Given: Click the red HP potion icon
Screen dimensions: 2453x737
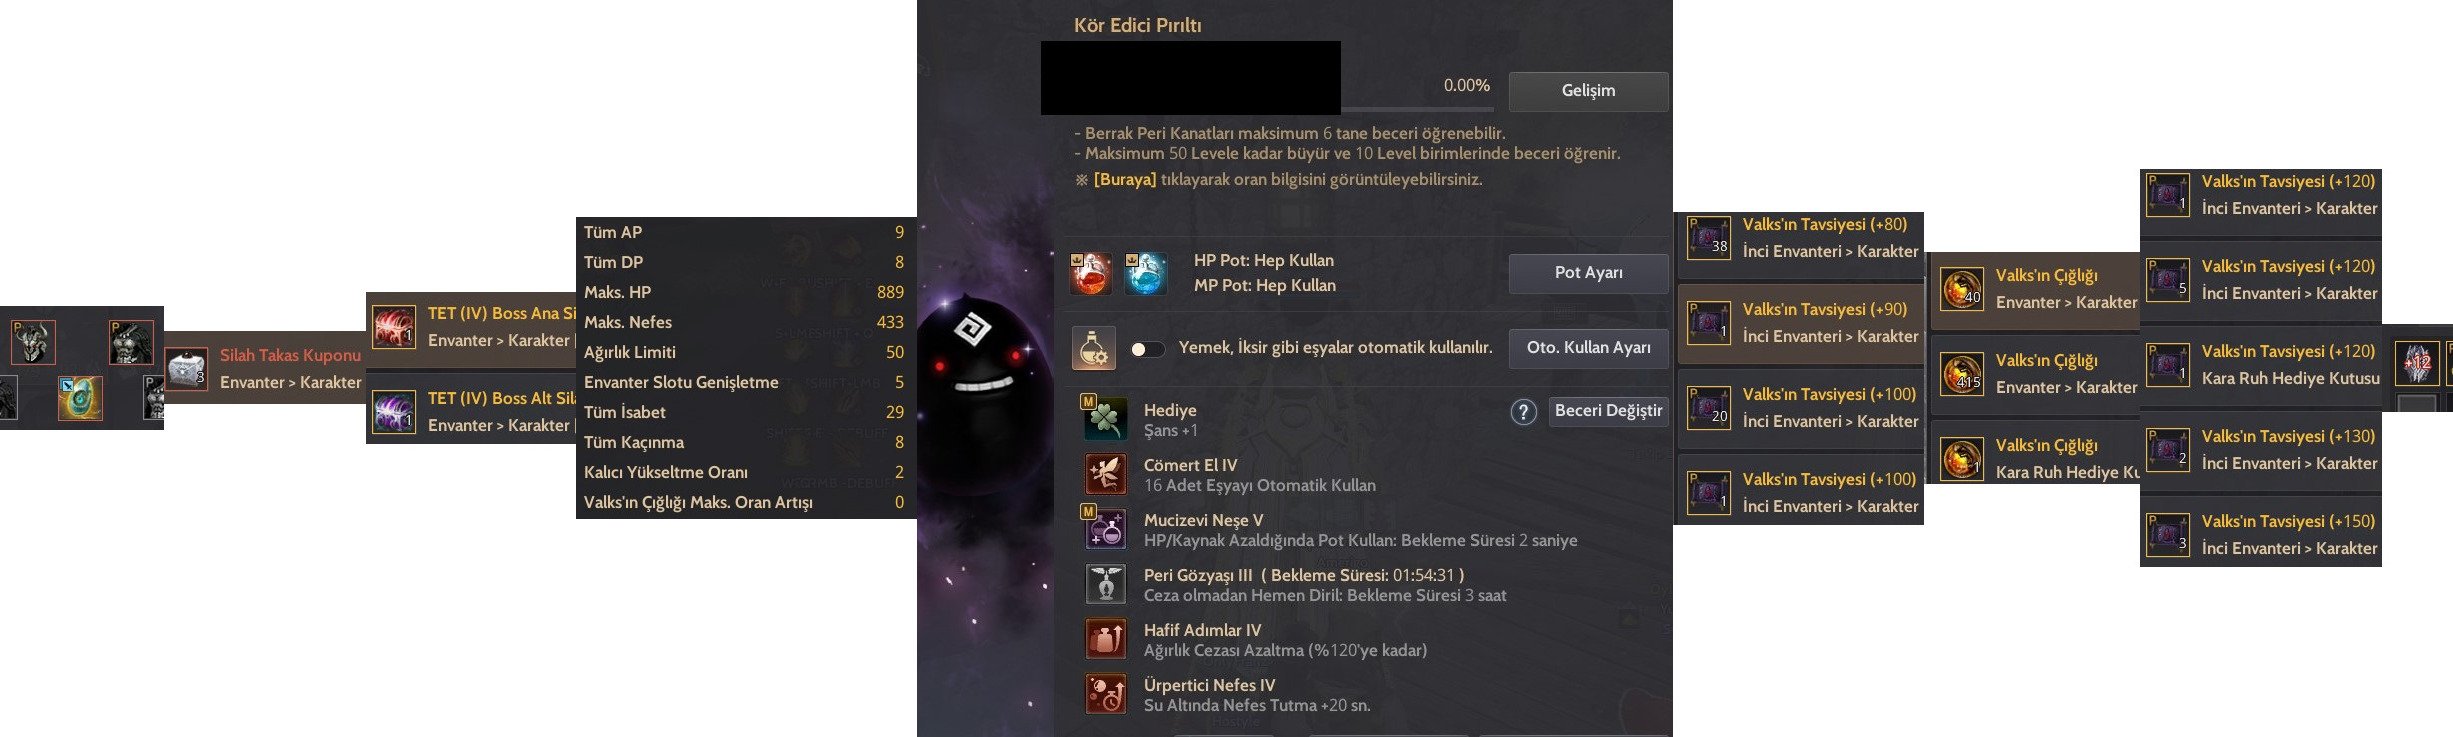Looking at the screenshot, I should 1090,273.
